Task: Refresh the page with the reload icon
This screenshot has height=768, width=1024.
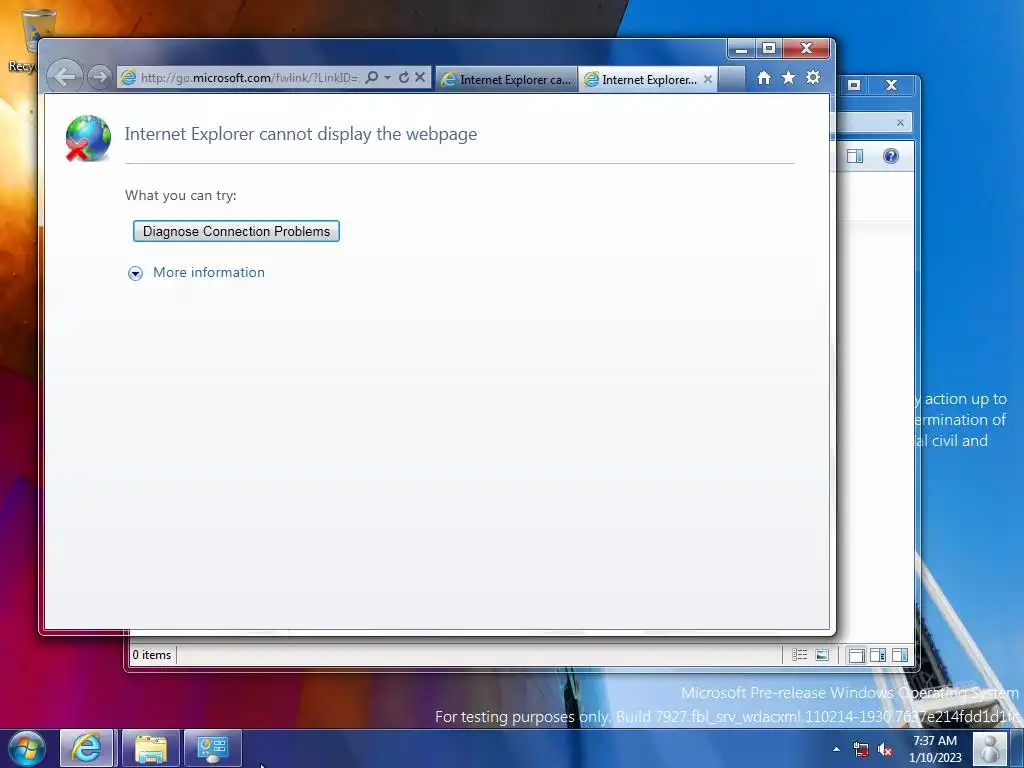Action: tap(404, 78)
